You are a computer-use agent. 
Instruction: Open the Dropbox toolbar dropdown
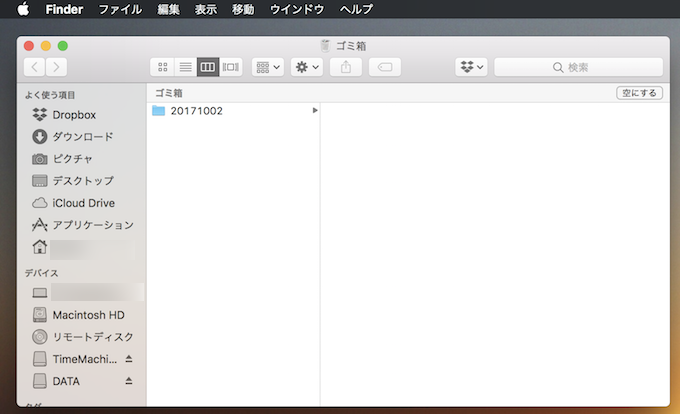471,67
